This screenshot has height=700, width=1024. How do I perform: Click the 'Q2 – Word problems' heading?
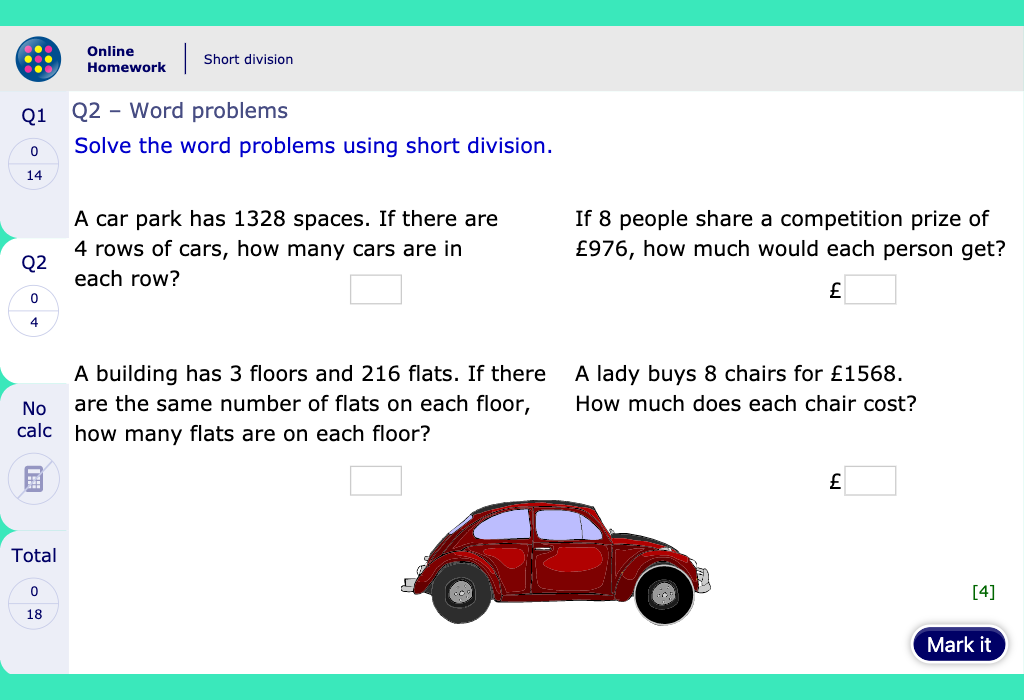(x=180, y=111)
